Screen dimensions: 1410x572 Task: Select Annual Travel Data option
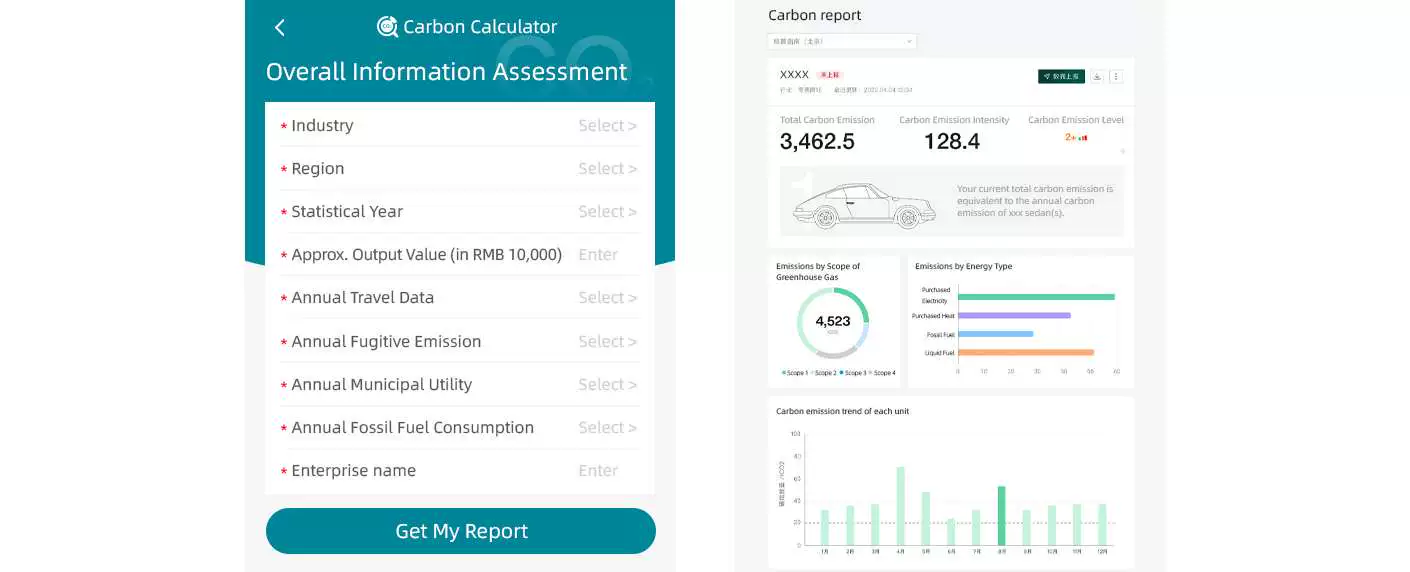coord(460,298)
